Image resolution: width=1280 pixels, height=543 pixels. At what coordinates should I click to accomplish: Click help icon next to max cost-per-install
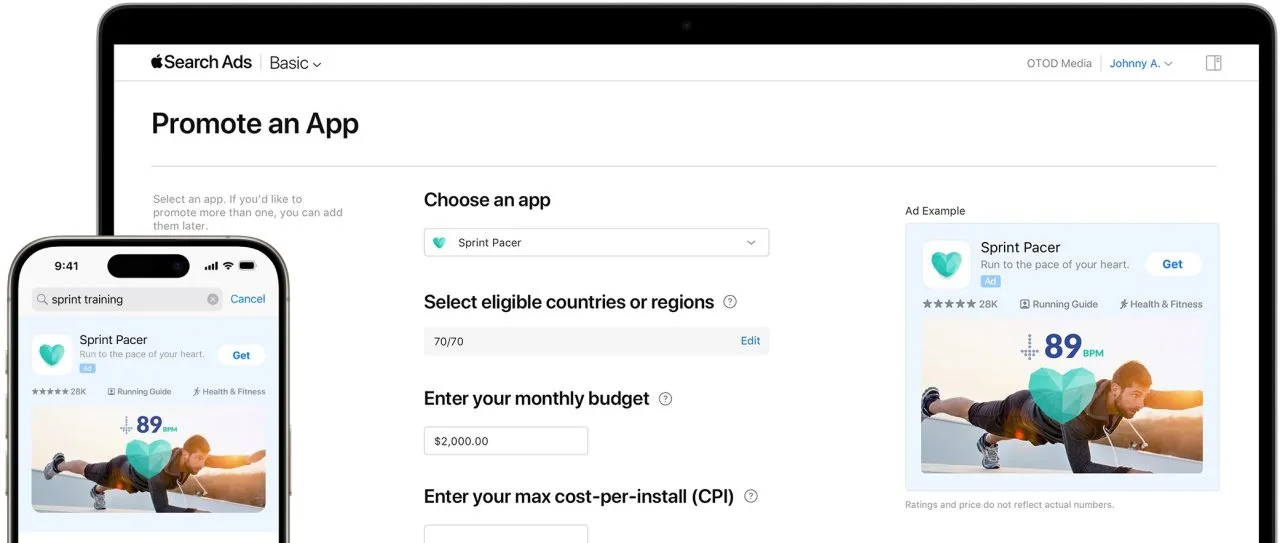tap(751, 496)
